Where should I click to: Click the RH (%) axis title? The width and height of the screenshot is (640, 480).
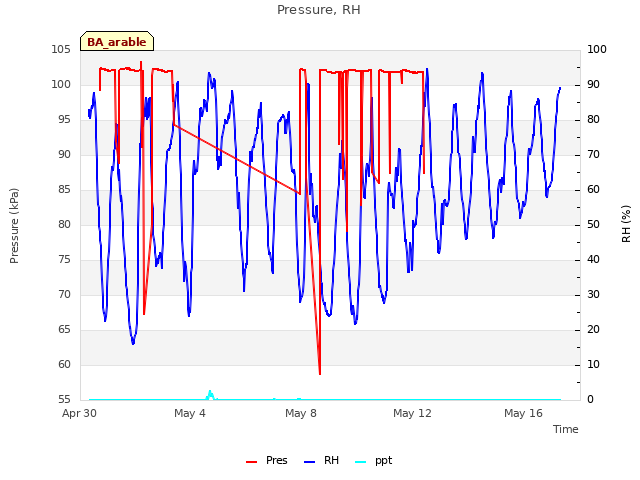[626, 224]
